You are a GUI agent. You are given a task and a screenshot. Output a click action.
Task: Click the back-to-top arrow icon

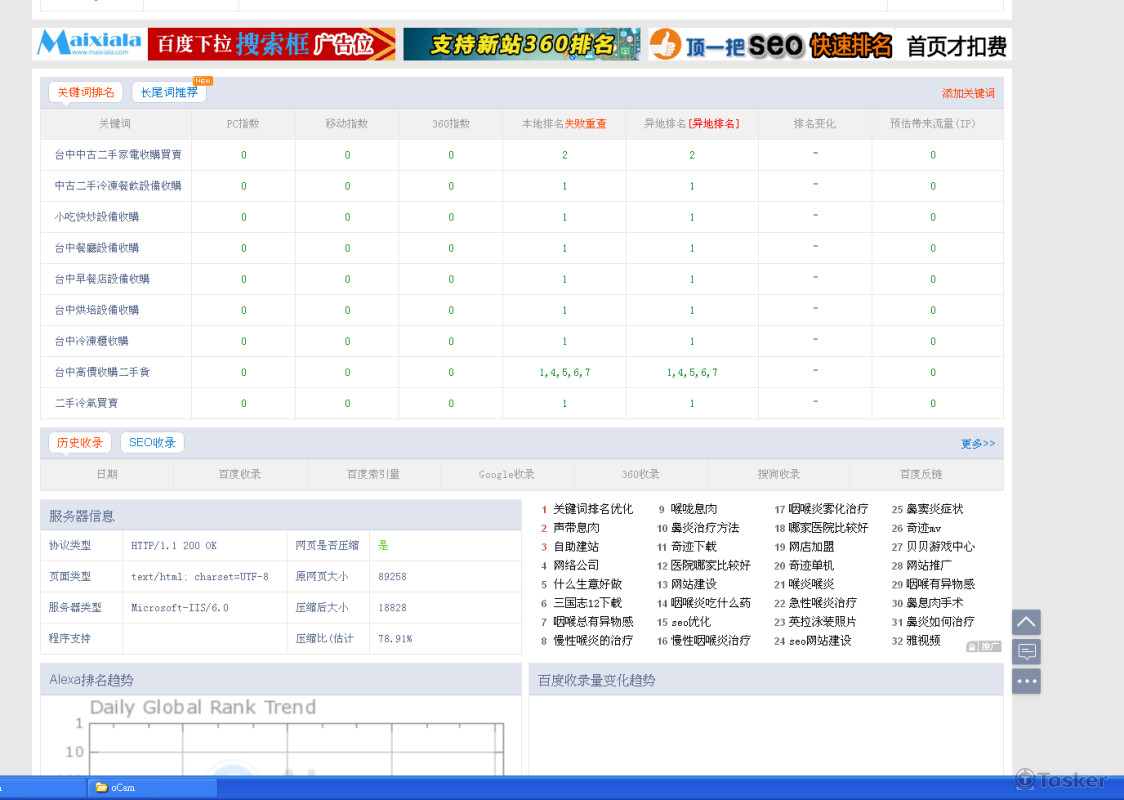[x=1026, y=621]
